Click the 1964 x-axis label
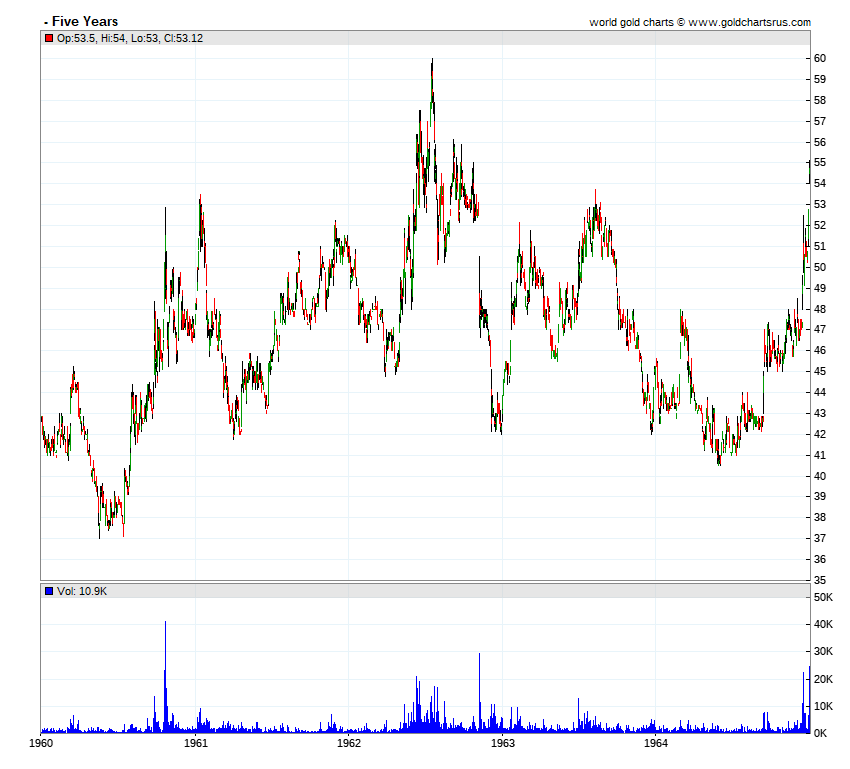The image size is (850, 769). (x=655, y=742)
